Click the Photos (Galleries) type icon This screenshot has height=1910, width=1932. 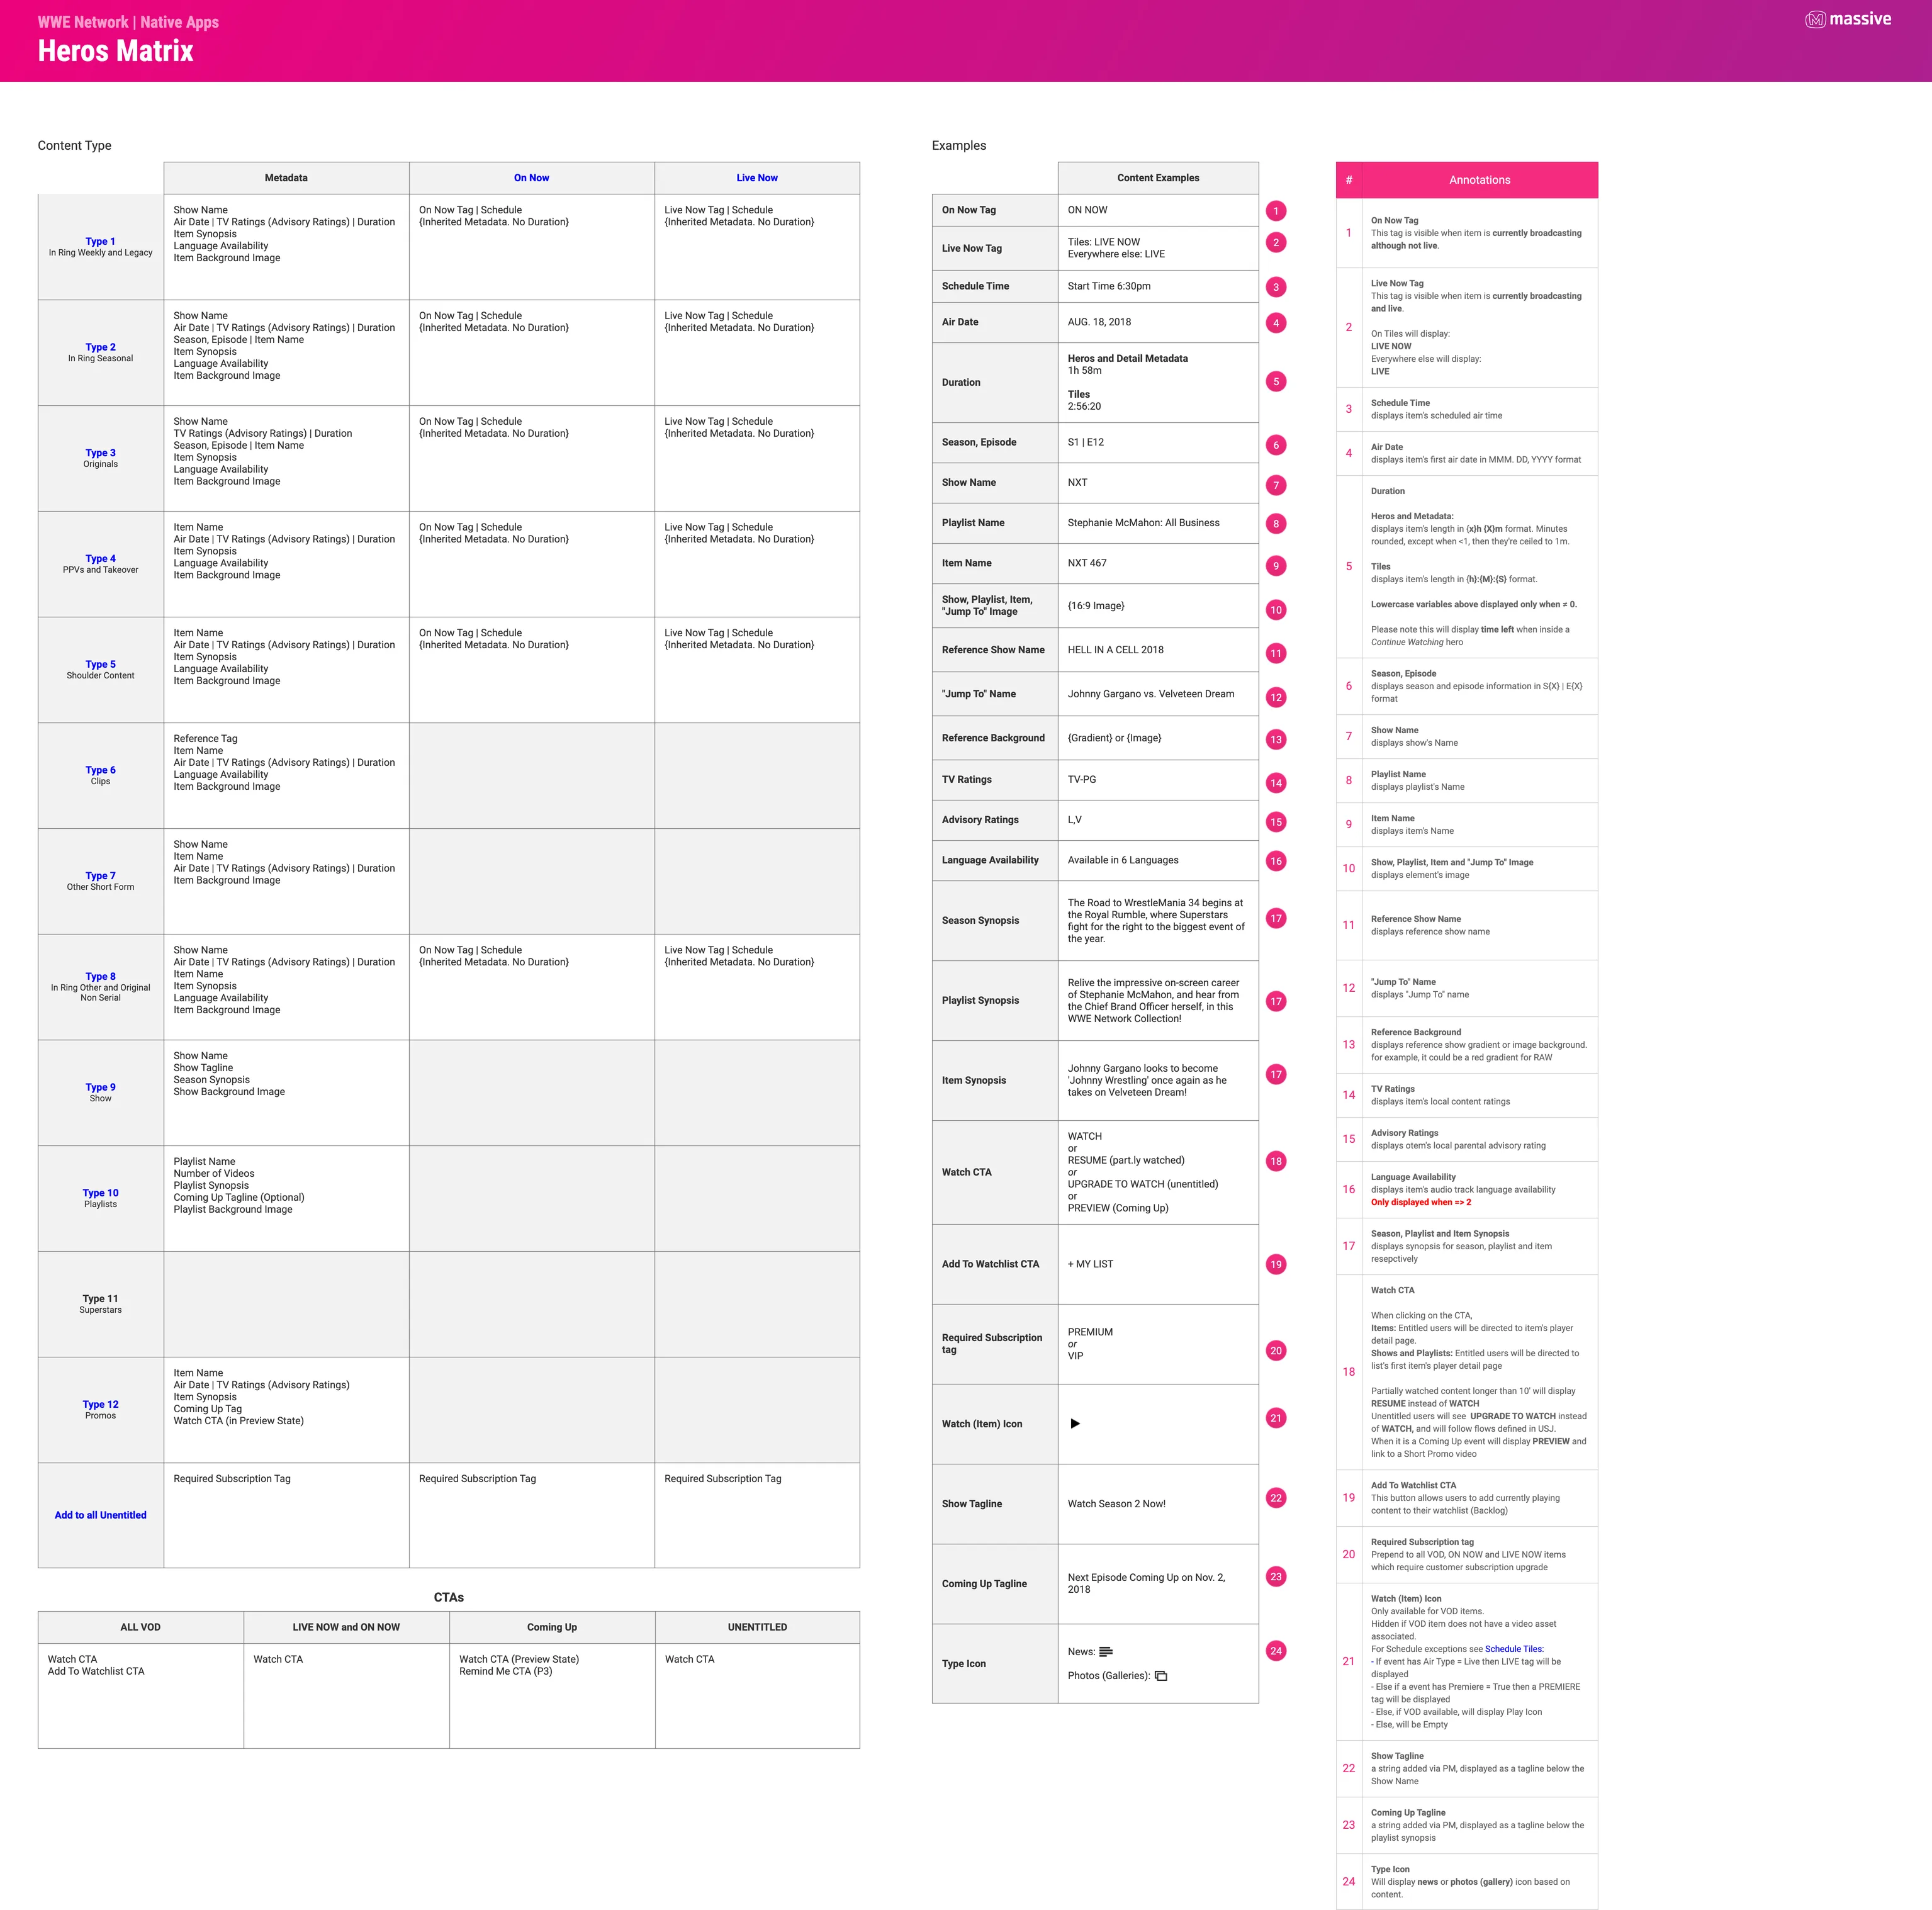pos(1161,1675)
